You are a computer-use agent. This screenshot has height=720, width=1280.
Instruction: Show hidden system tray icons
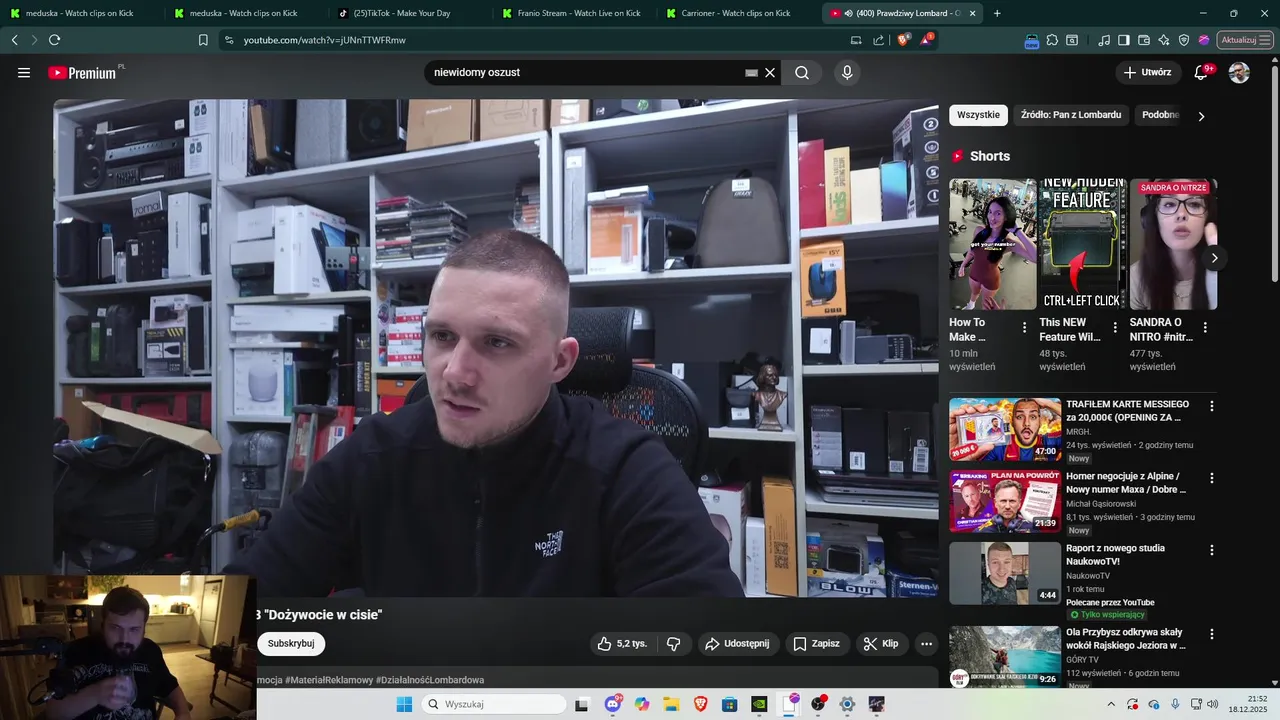(1111, 704)
